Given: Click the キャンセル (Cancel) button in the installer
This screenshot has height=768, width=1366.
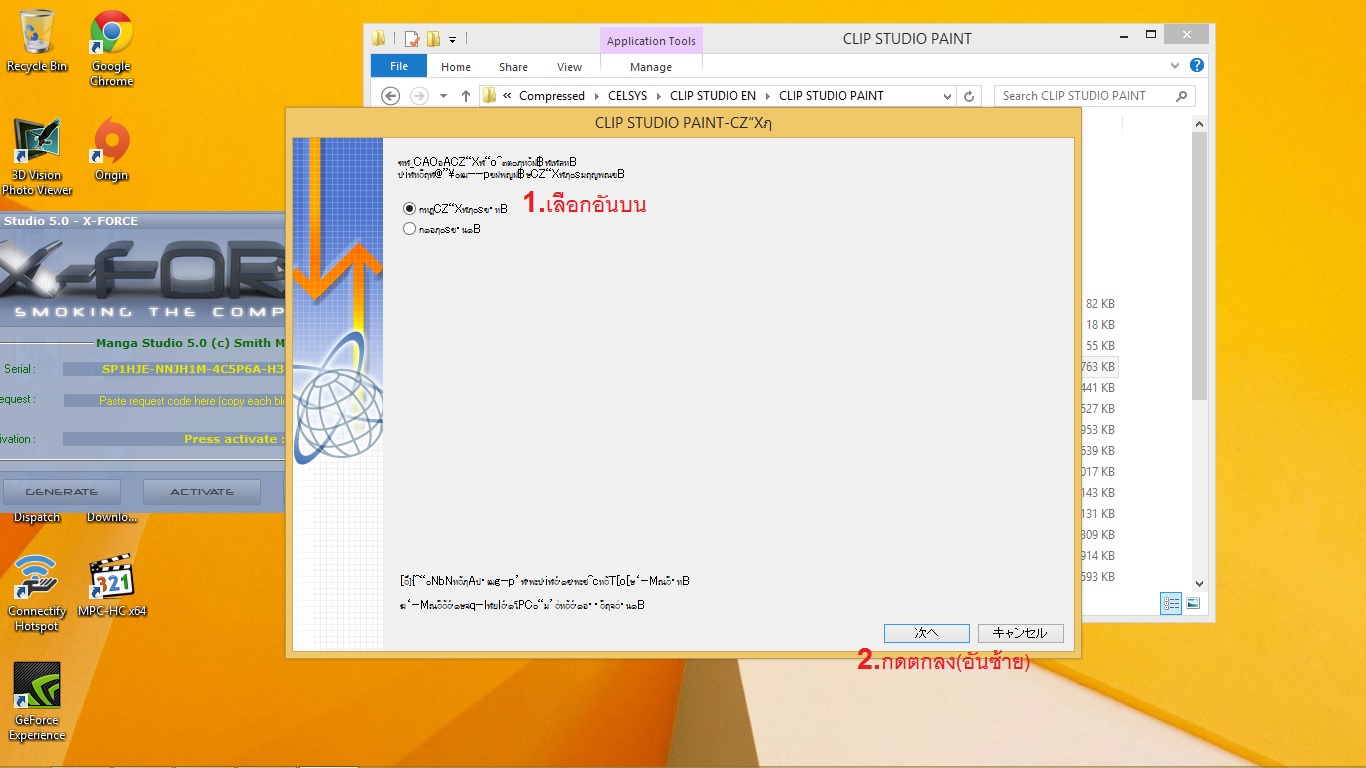Looking at the screenshot, I should (1021, 633).
